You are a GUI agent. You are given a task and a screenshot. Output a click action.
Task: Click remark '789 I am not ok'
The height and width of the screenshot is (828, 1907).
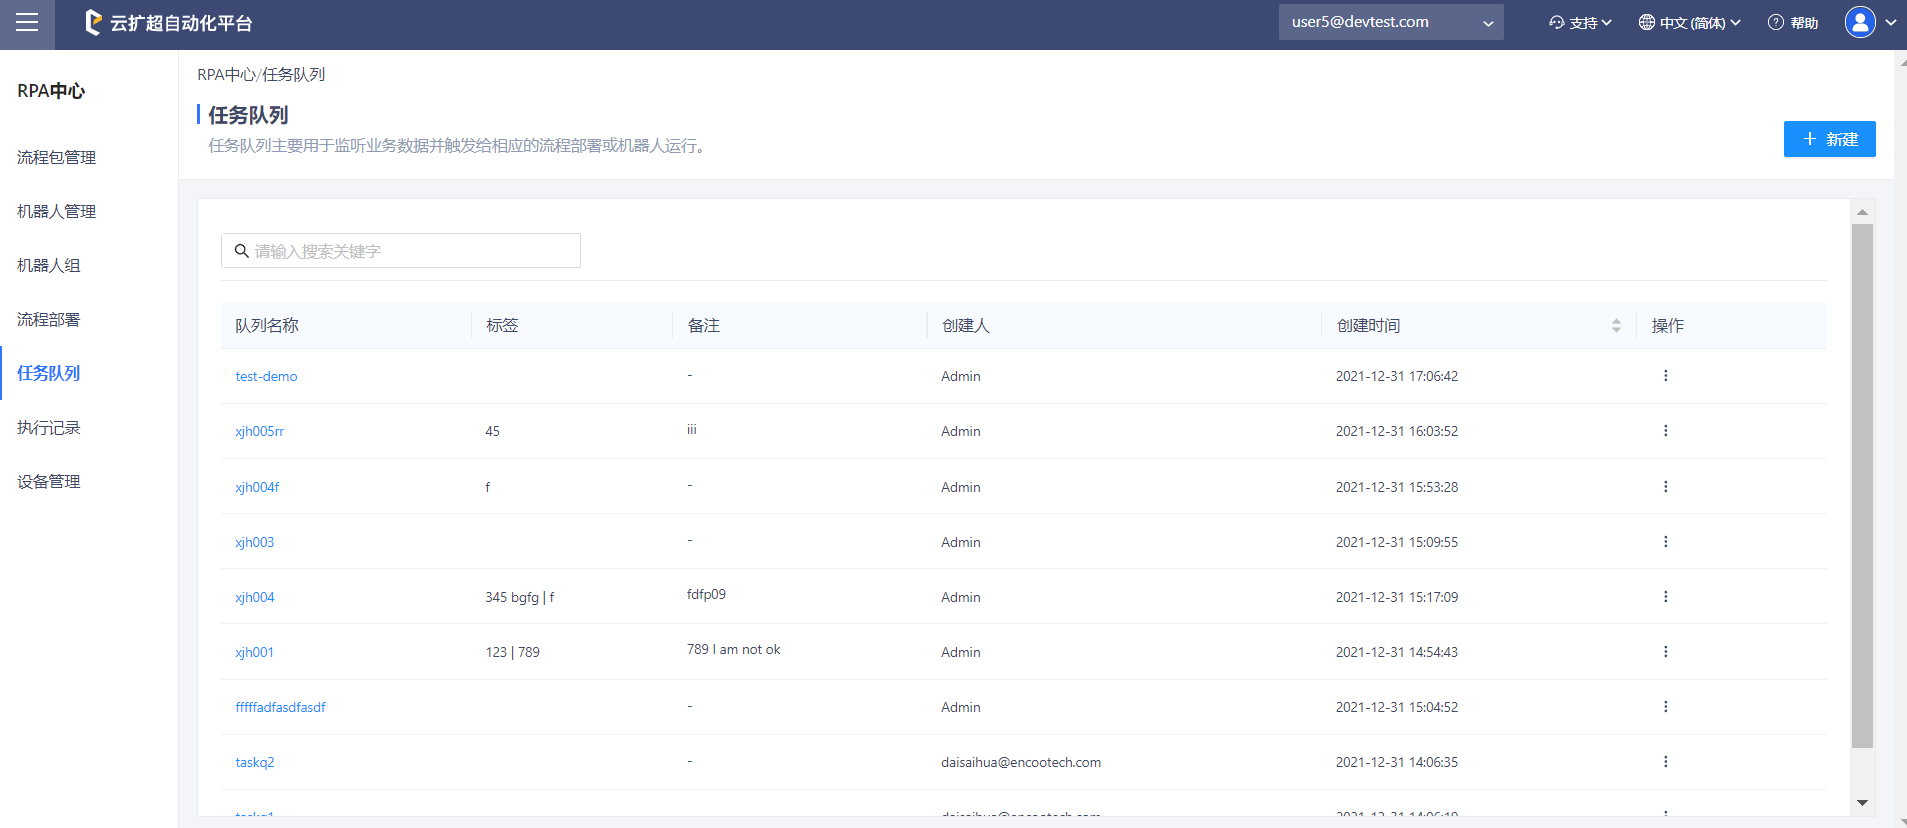(734, 649)
